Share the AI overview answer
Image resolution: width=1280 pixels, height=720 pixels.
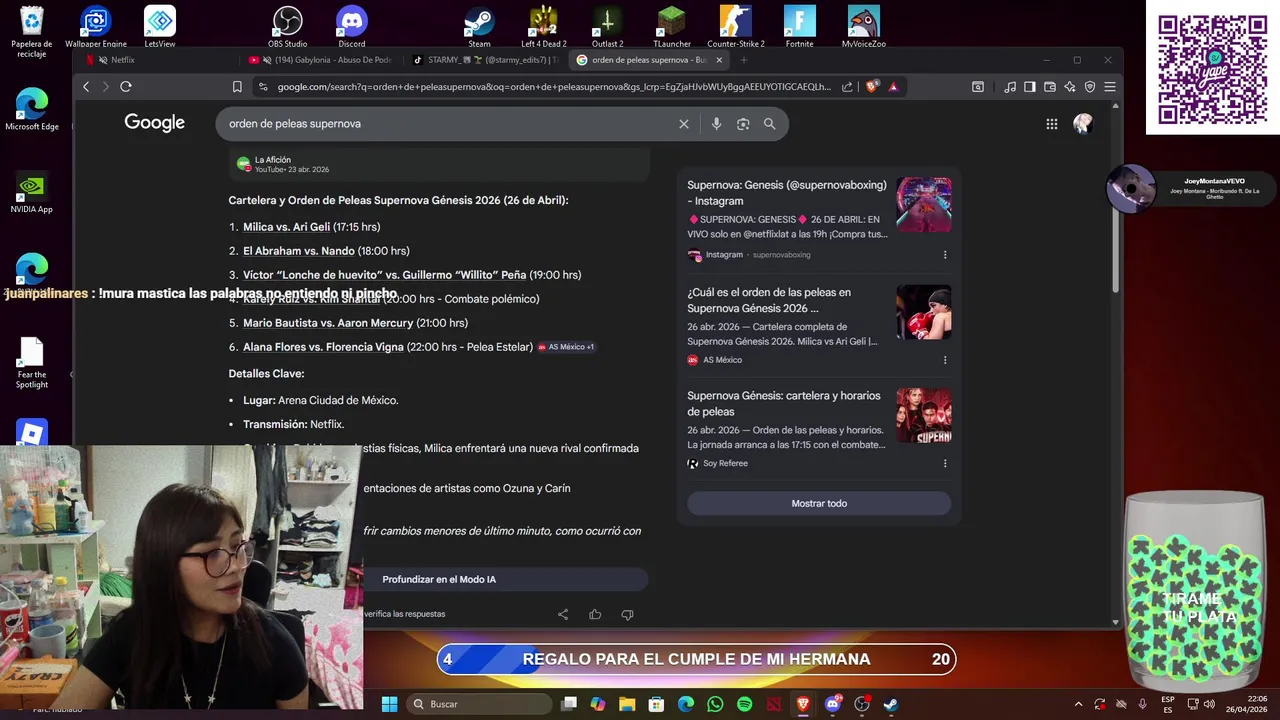563,614
